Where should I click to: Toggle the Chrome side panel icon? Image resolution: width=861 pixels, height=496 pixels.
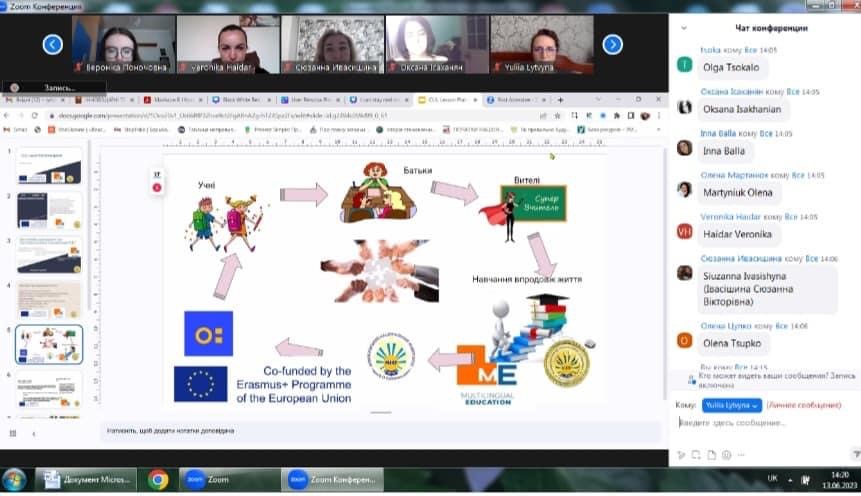point(631,116)
